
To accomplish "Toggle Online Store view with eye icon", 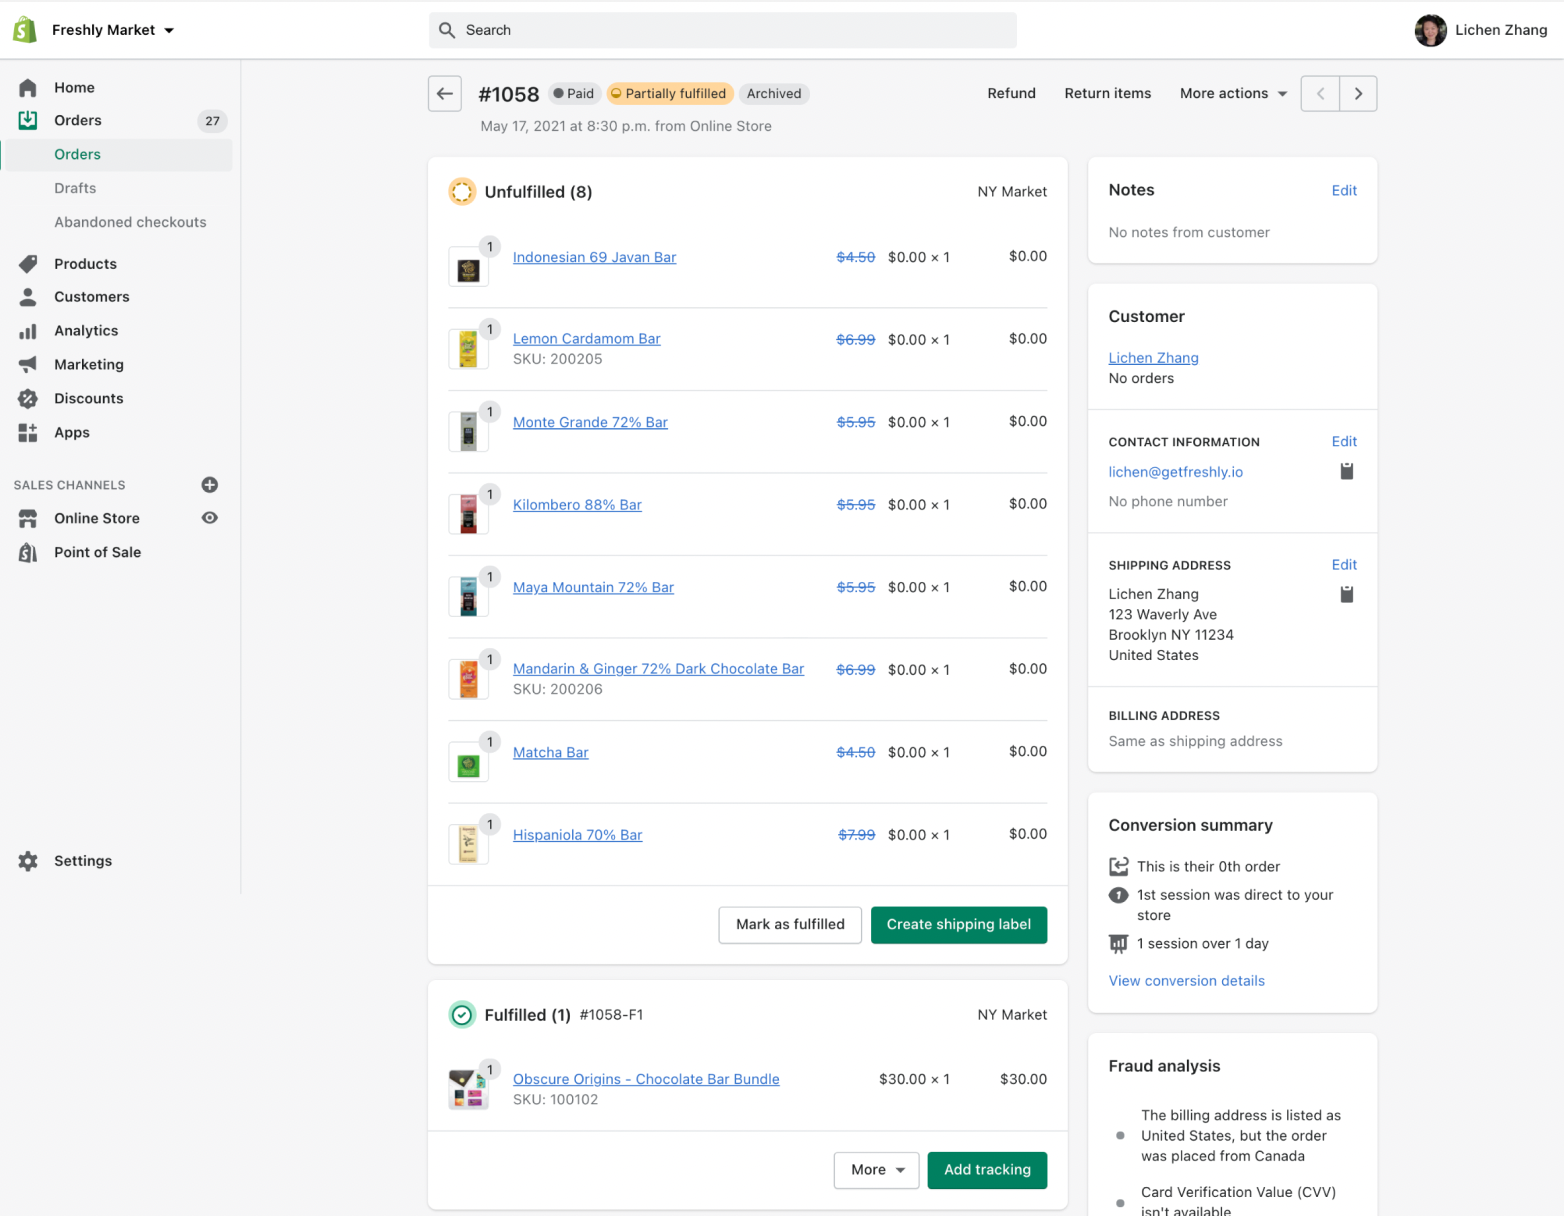I will [210, 518].
